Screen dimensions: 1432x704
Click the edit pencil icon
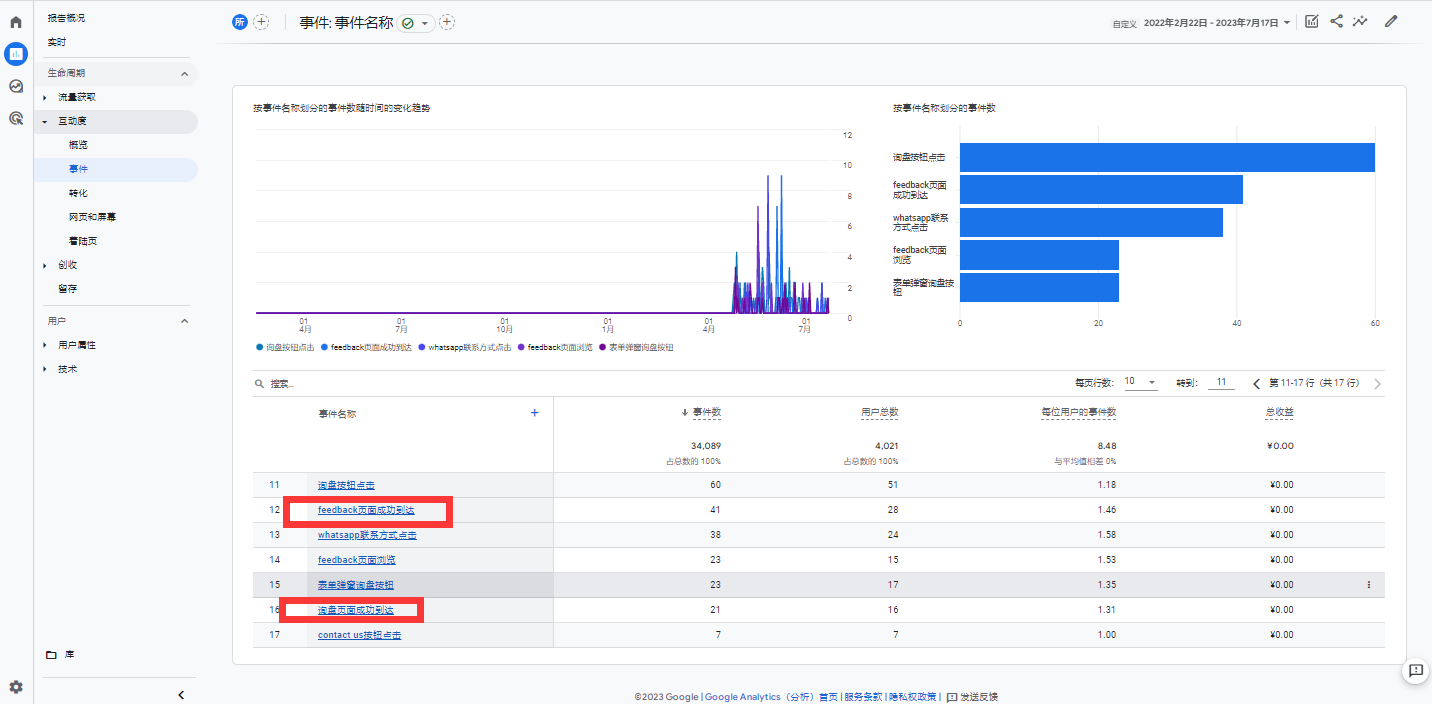[1391, 21]
